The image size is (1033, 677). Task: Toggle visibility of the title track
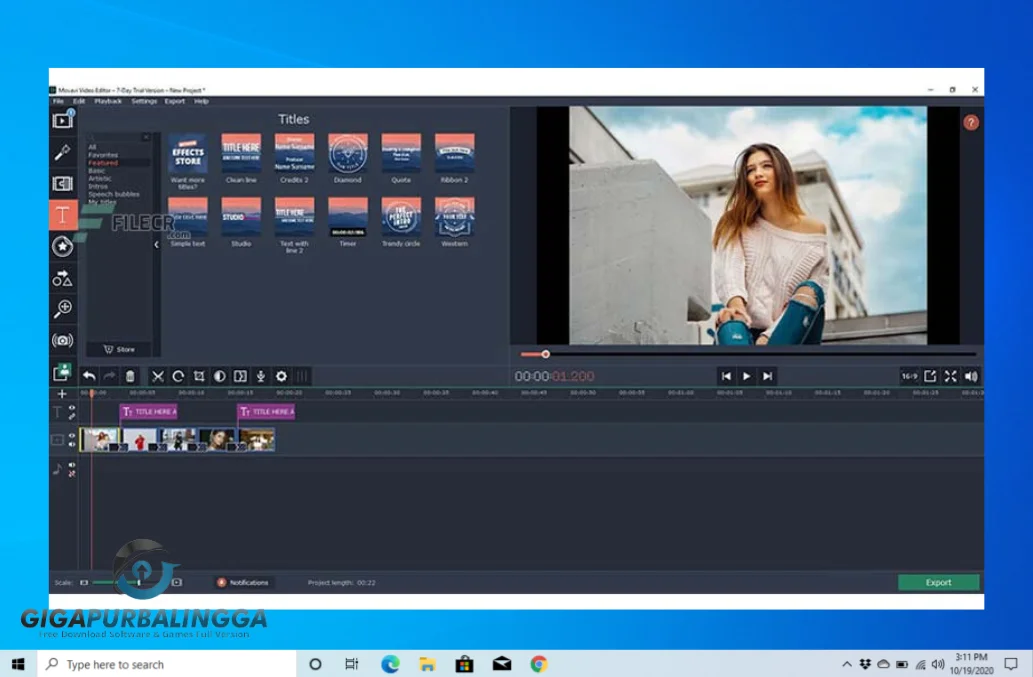point(72,408)
